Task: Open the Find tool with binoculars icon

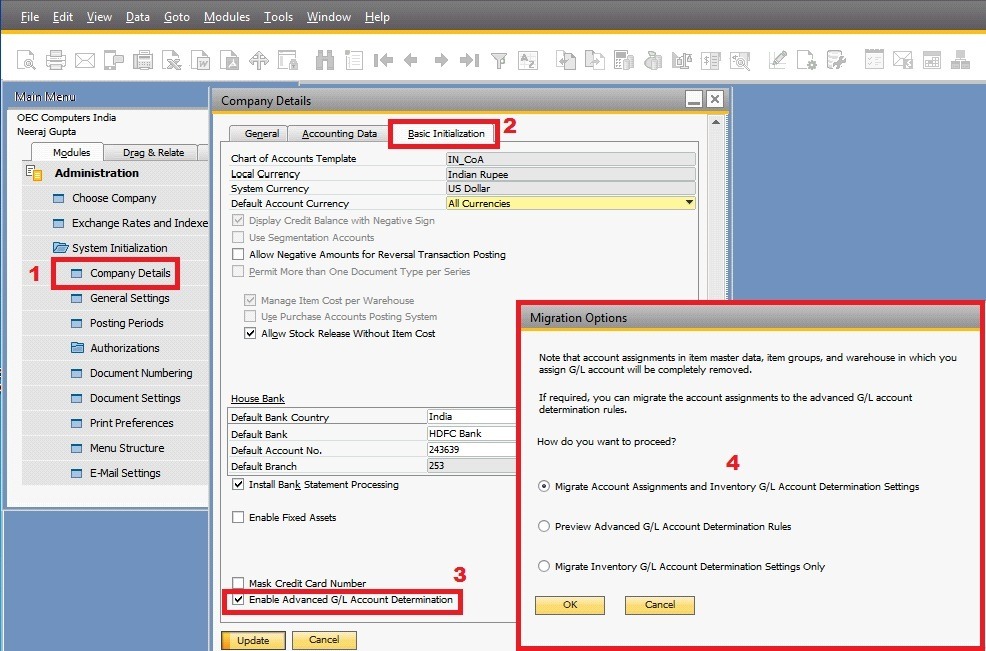Action: (324, 60)
